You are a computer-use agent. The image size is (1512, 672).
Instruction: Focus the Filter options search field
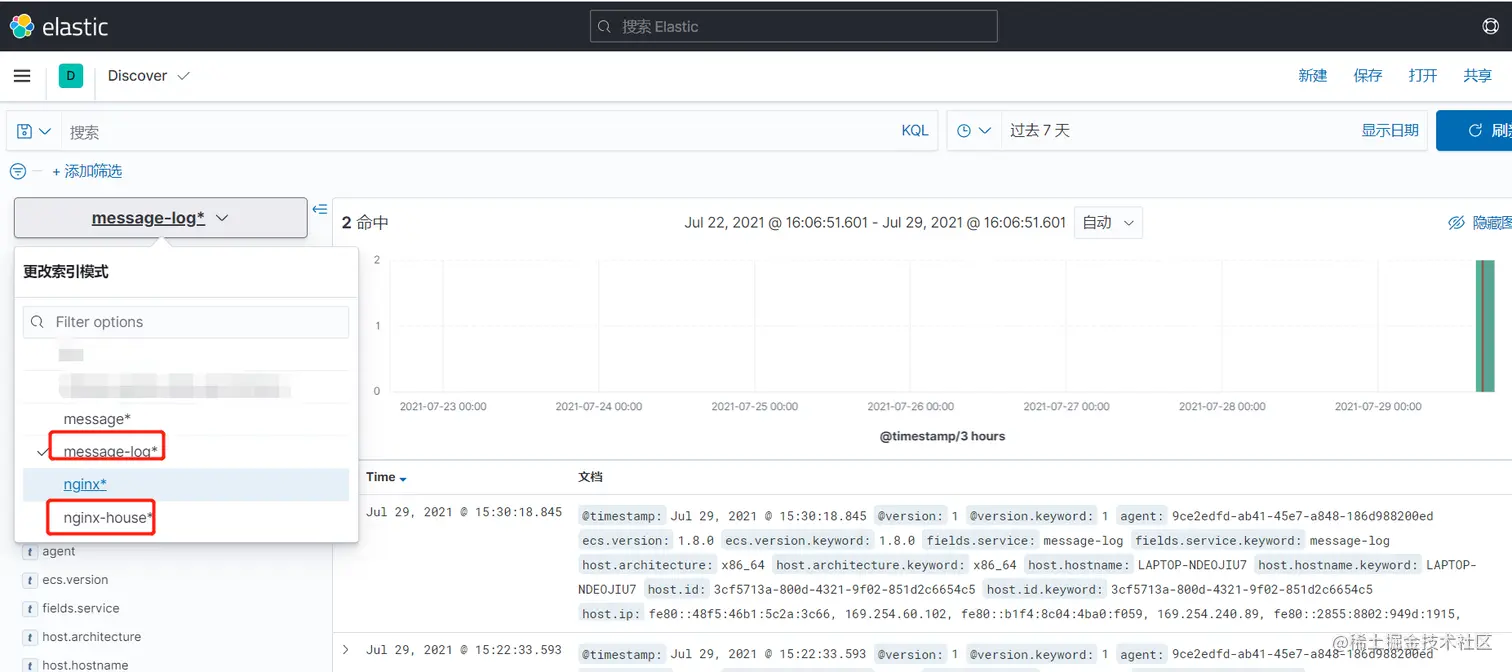(186, 322)
